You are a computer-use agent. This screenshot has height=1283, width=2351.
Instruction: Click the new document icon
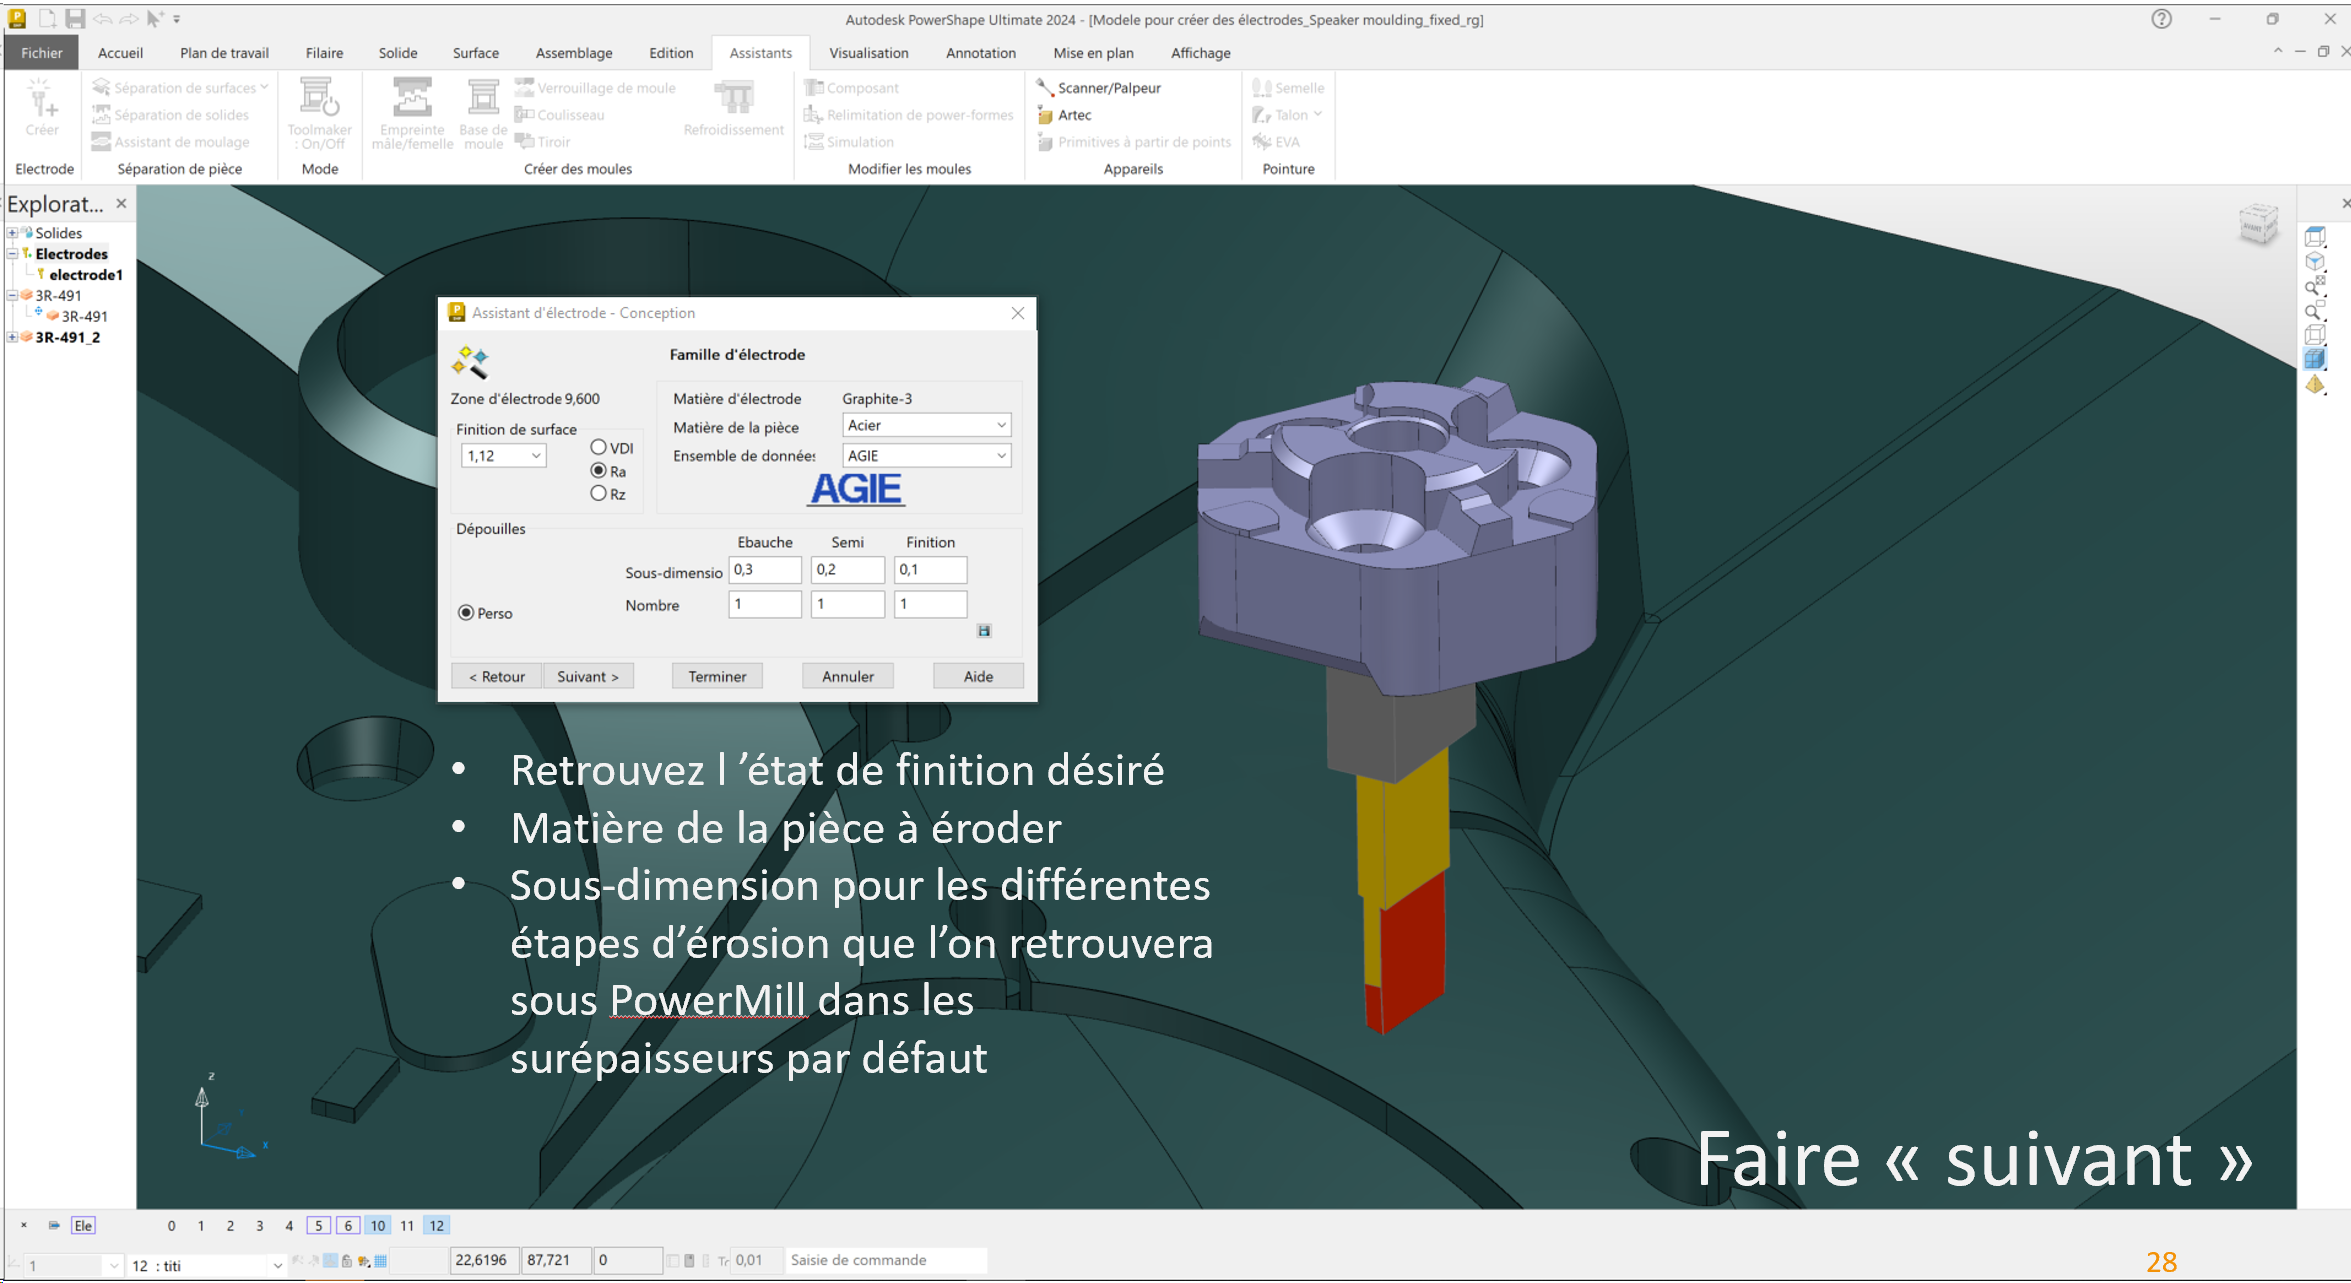[47, 18]
